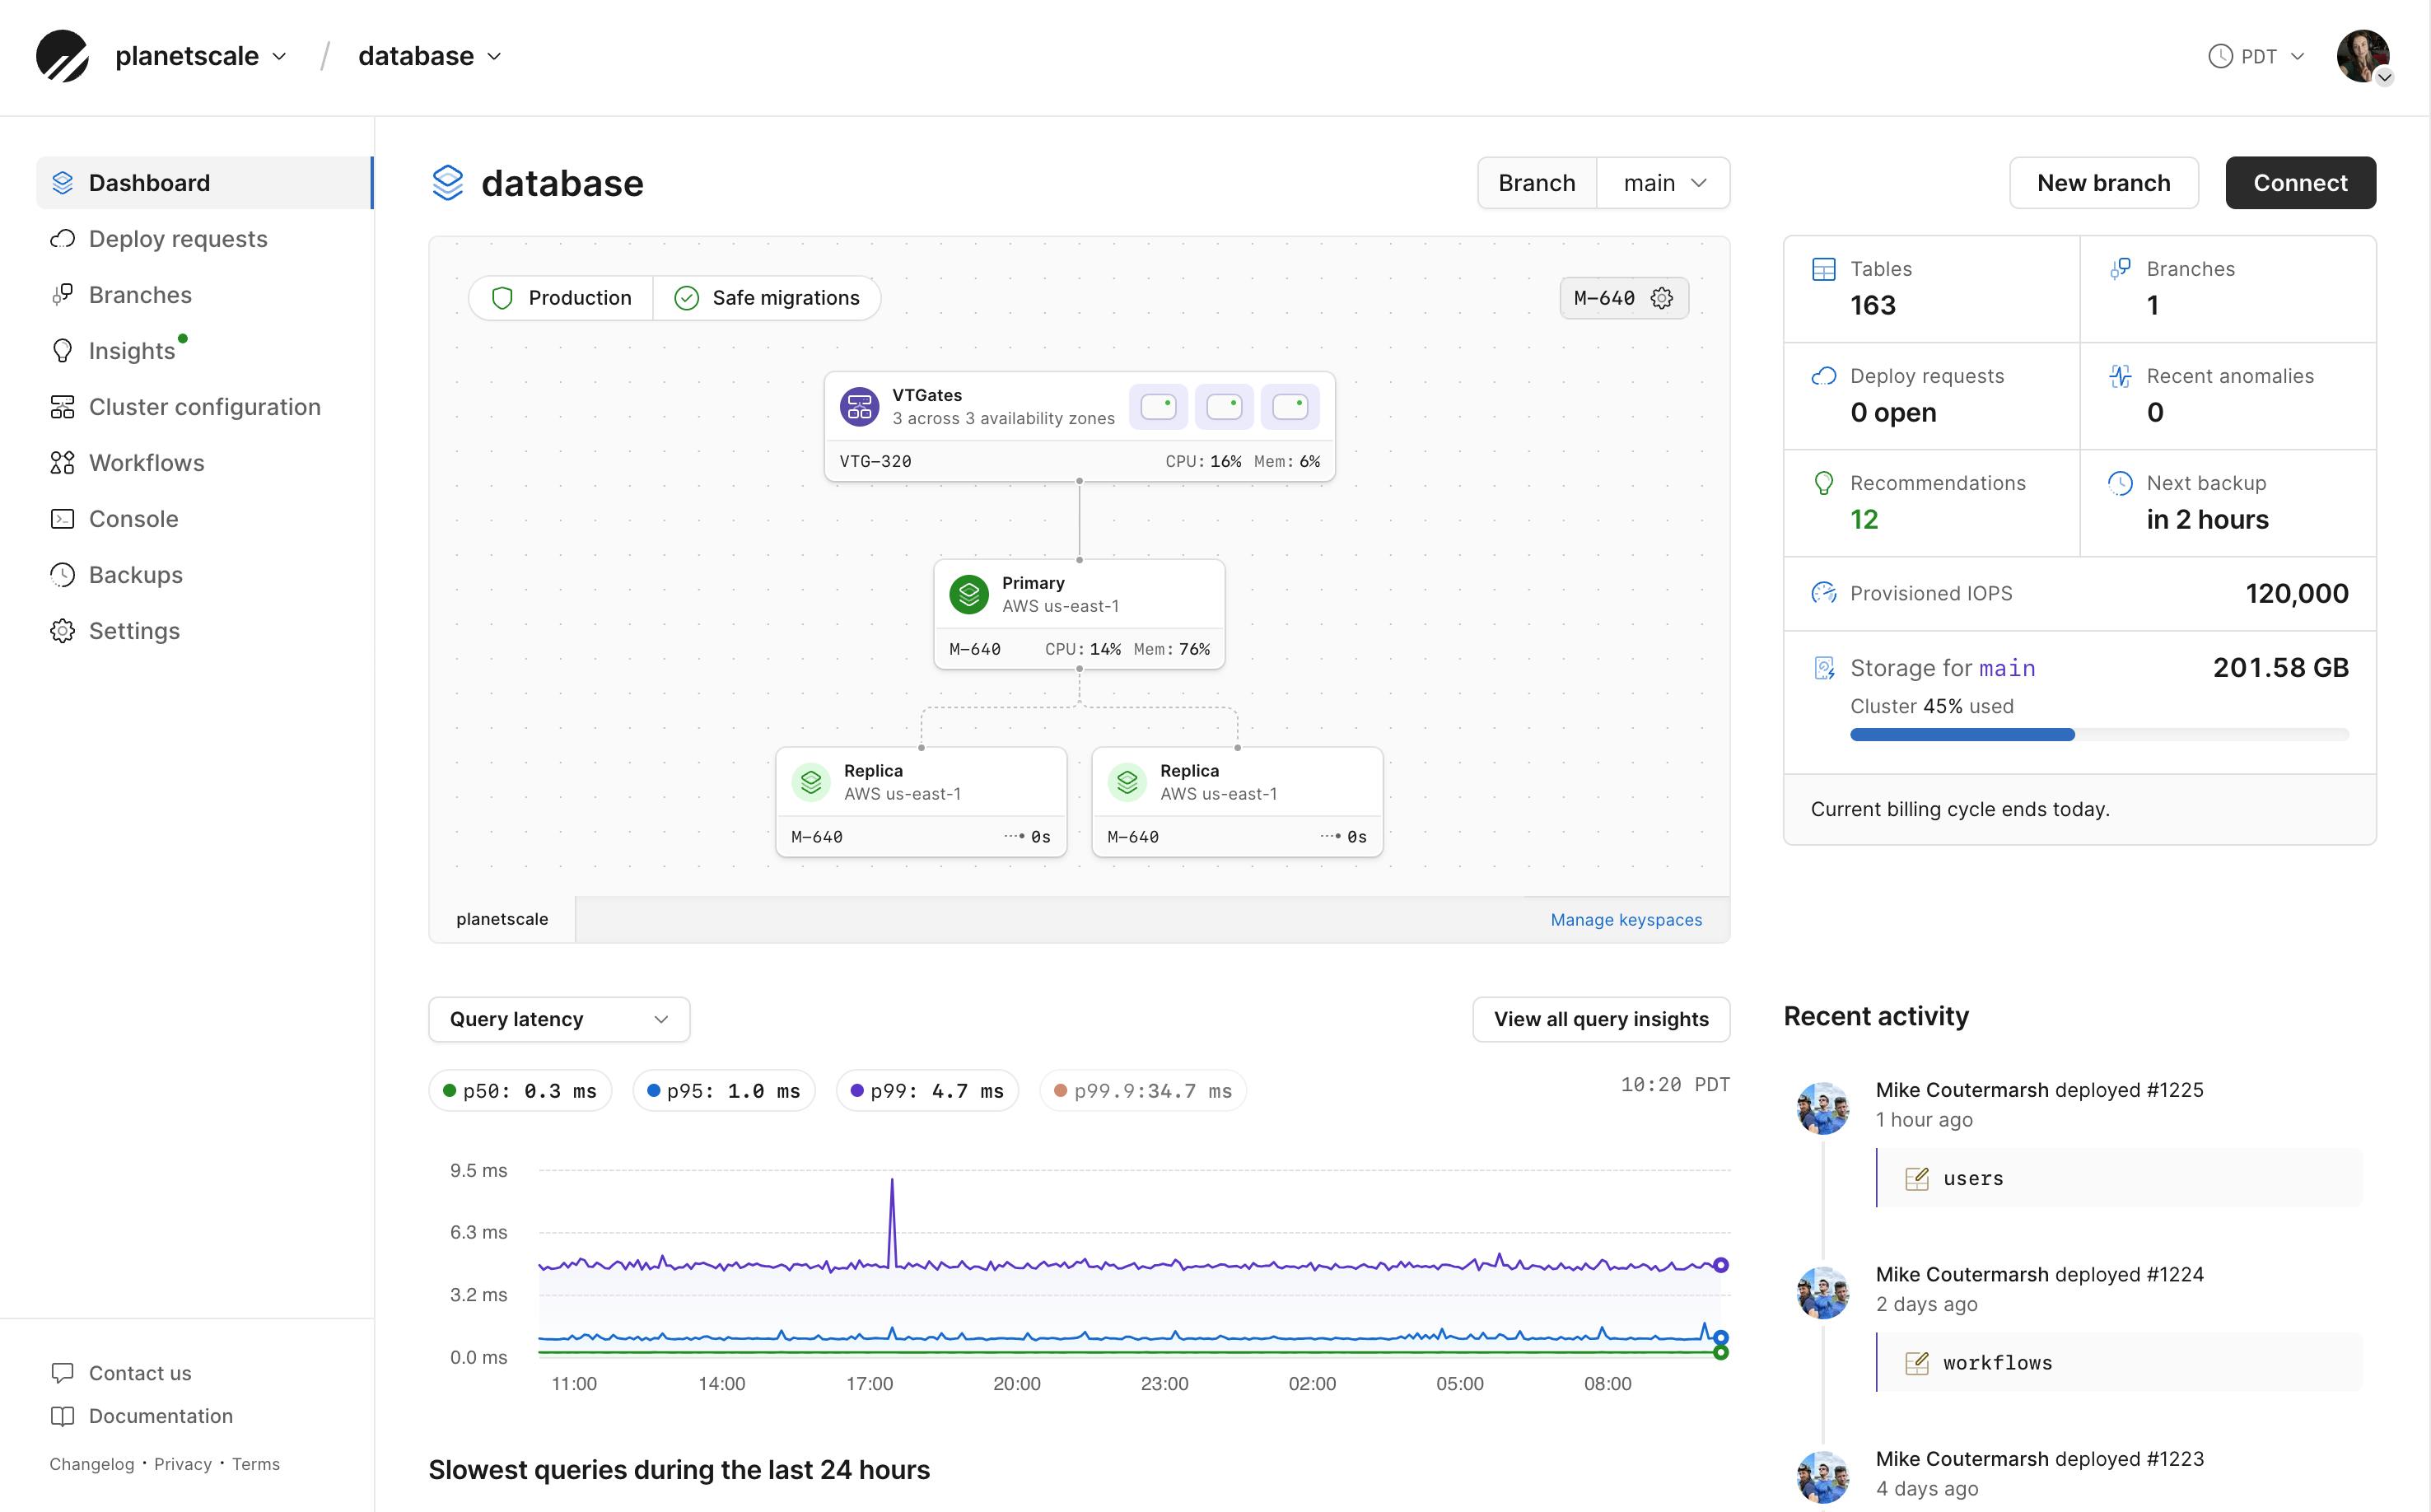Click the Safe migrations badge

point(767,298)
